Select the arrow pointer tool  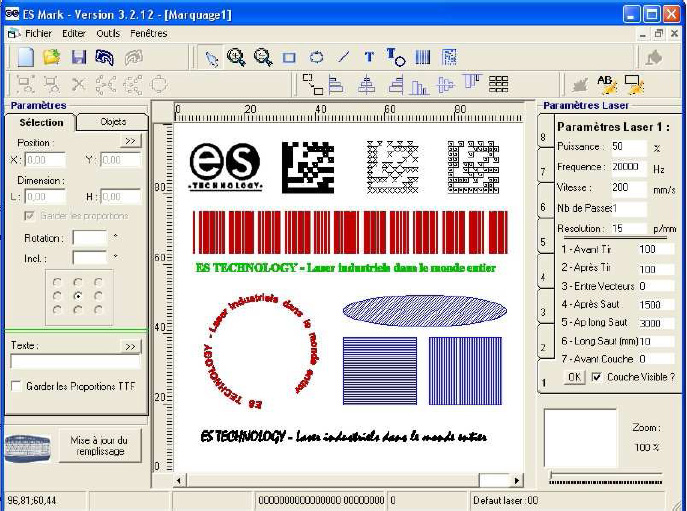pos(212,58)
